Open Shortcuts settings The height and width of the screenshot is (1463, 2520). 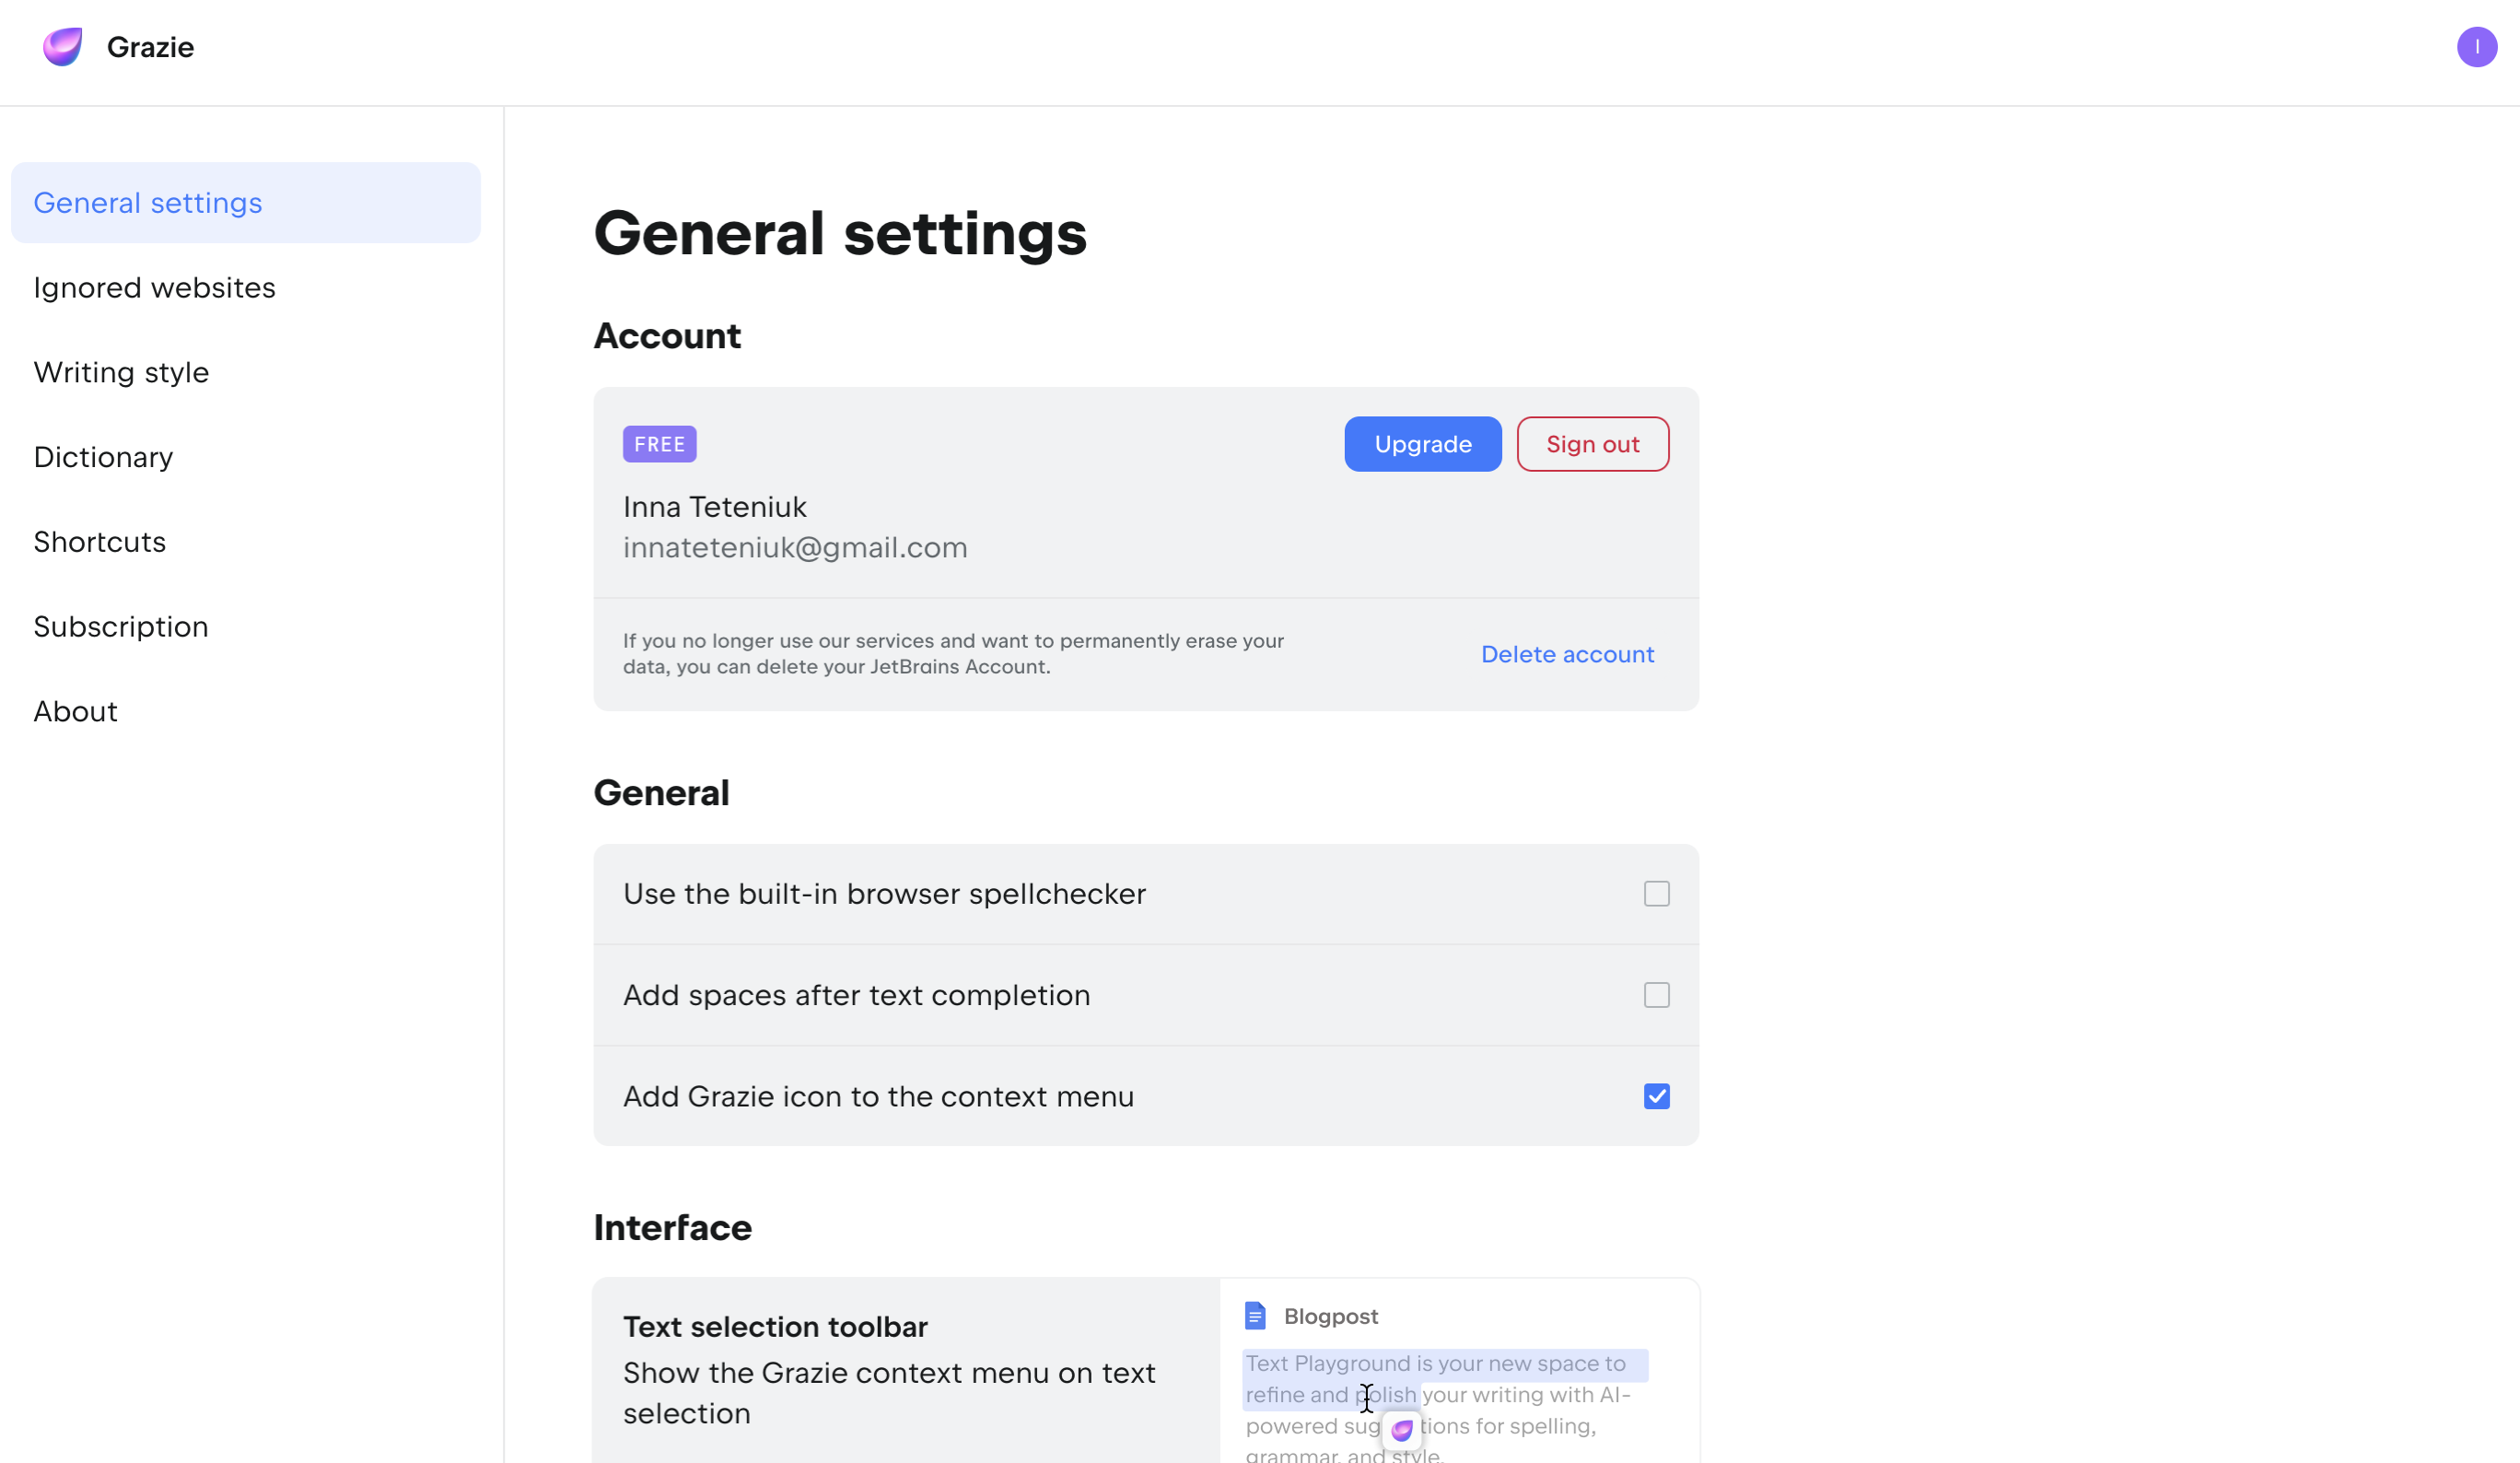pyautogui.click(x=100, y=542)
